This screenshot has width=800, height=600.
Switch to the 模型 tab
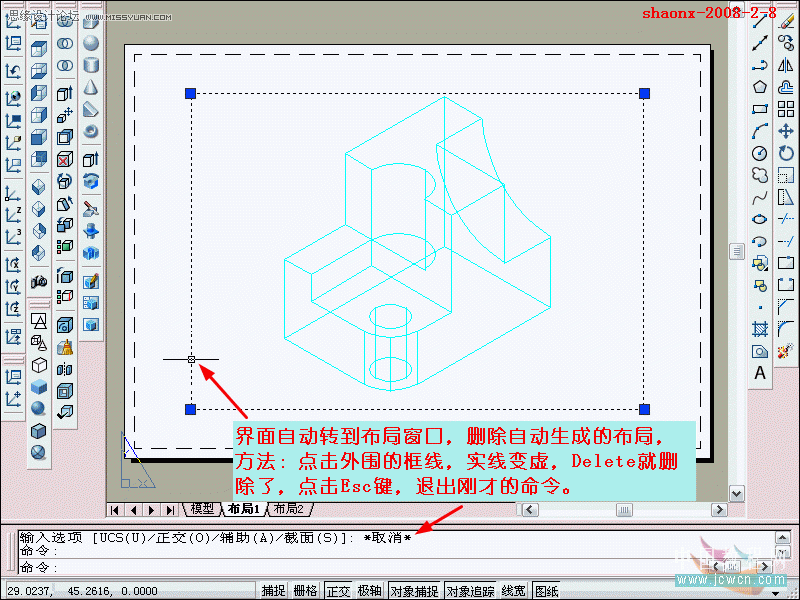pyautogui.click(x=203, y=509)
